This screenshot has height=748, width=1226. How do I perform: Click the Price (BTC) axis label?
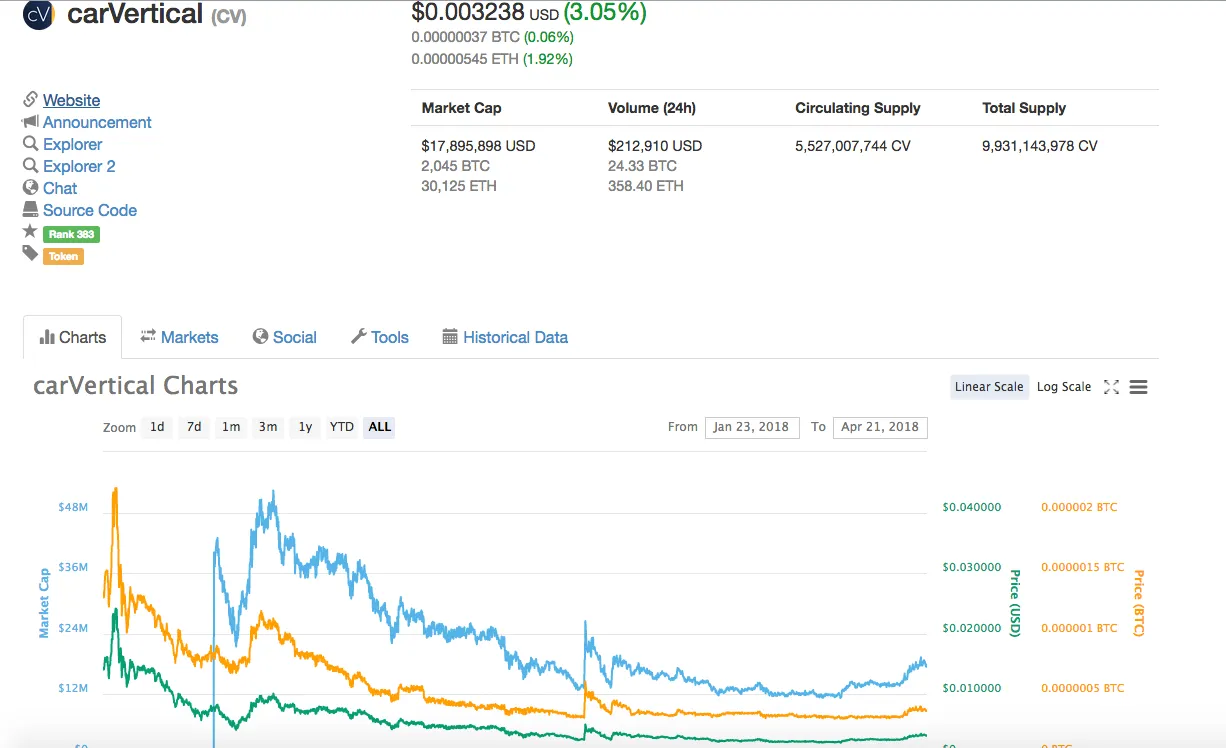coord(1138,603)
